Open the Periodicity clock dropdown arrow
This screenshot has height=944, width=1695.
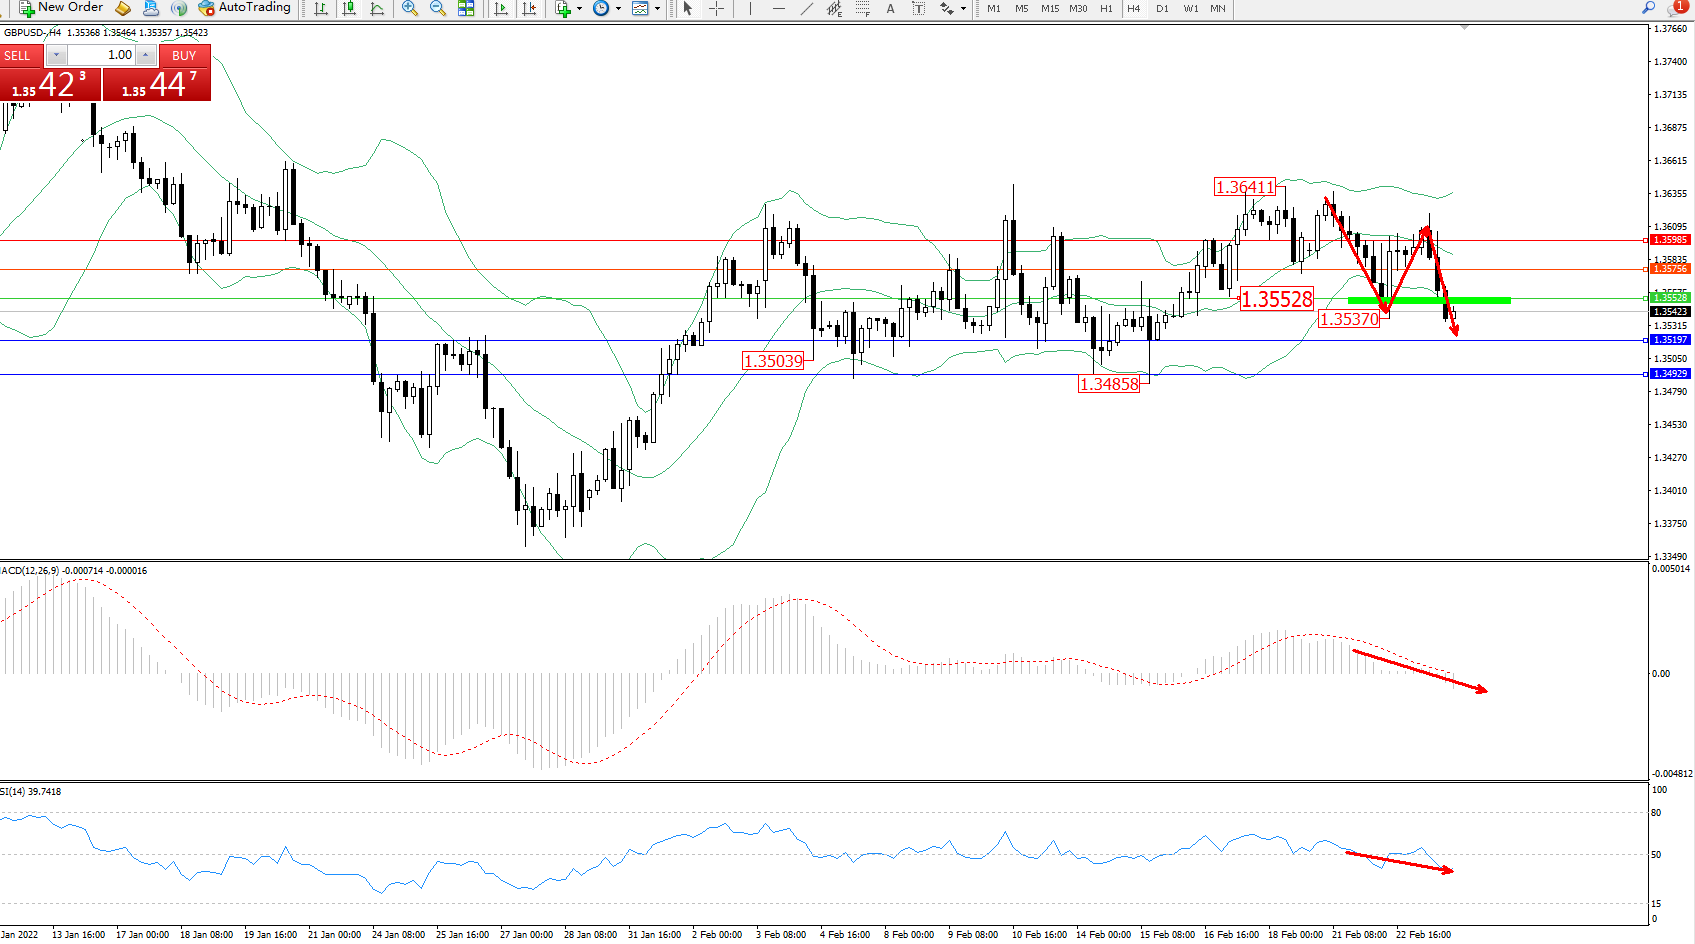[618, 8]
